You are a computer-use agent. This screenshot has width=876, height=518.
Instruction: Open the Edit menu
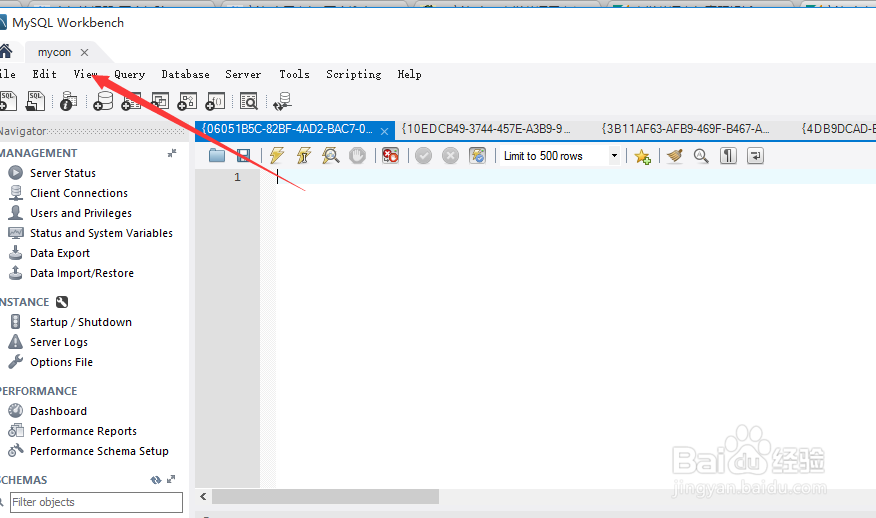44,74
